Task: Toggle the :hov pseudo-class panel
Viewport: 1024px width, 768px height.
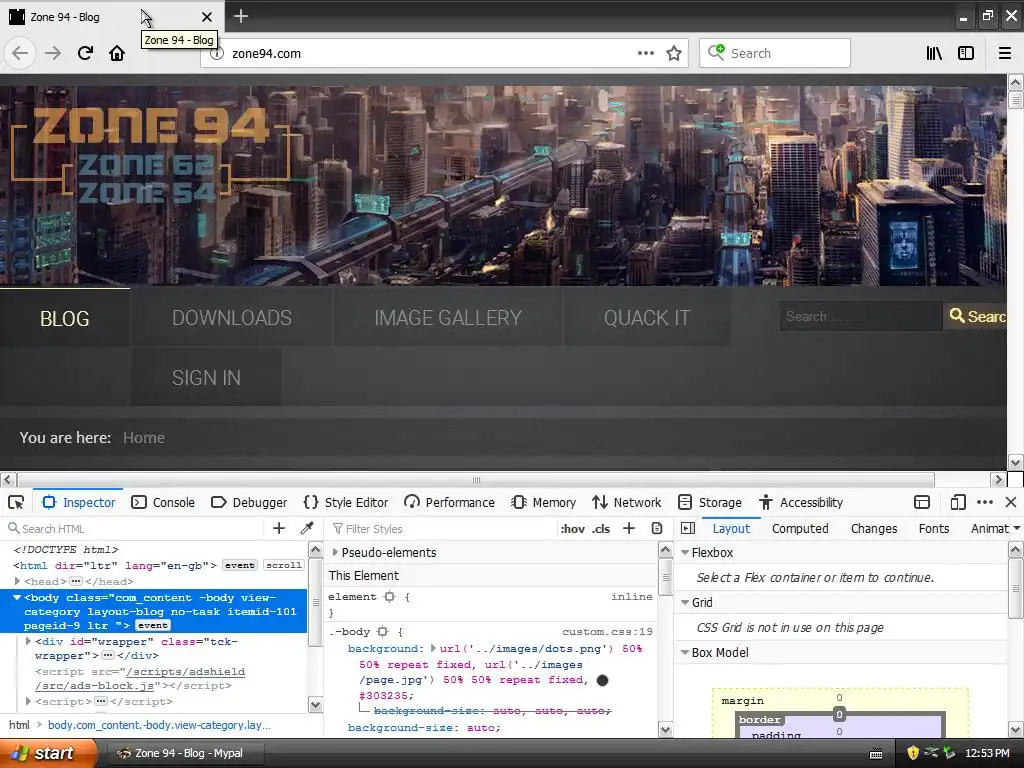Action: 573,529
